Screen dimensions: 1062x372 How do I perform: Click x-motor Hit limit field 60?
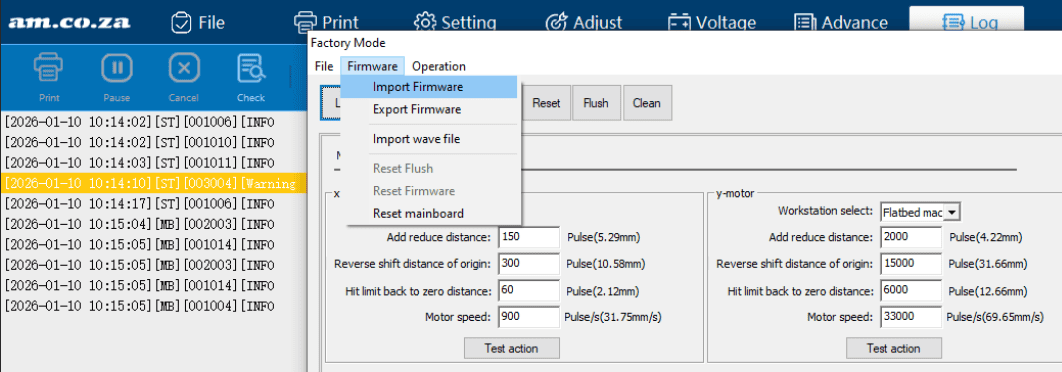coord(529,291)
